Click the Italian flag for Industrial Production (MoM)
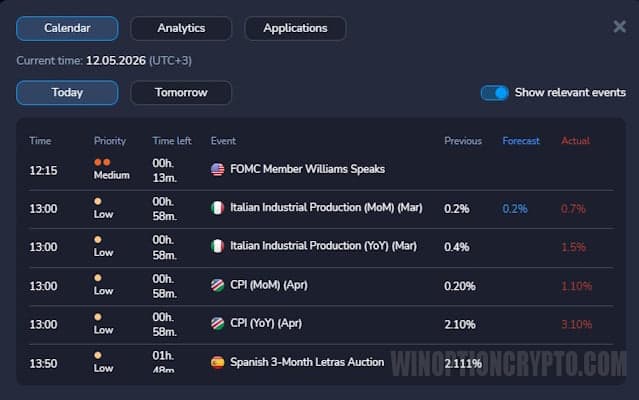 pyautogui.click(x=218, y=208)
